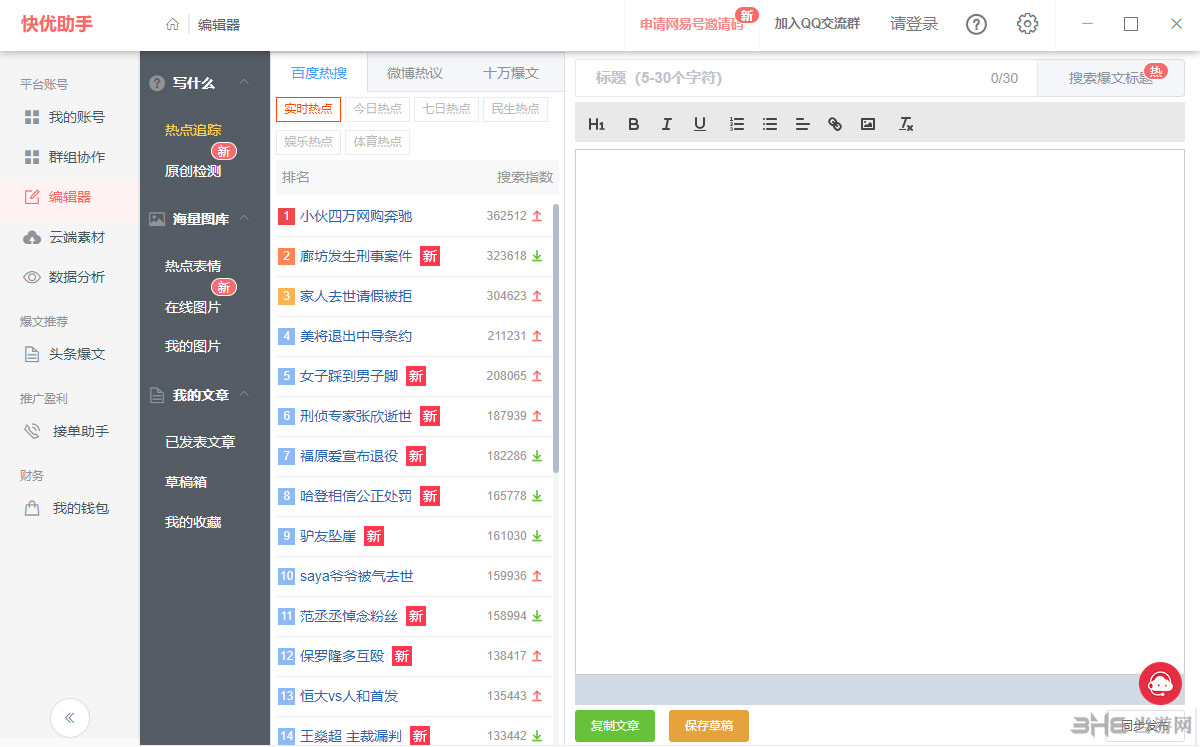Click the 复制文章 button
The image size is (1200, 747).
[614, 727]
